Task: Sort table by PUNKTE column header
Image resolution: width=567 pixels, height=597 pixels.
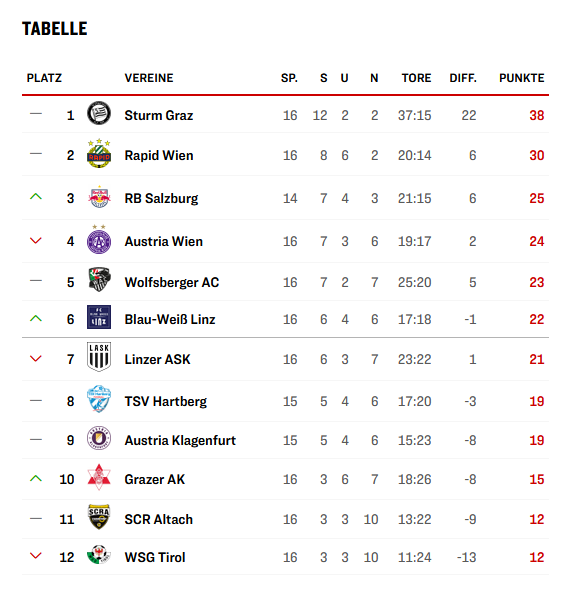Action: coord(522,78)
